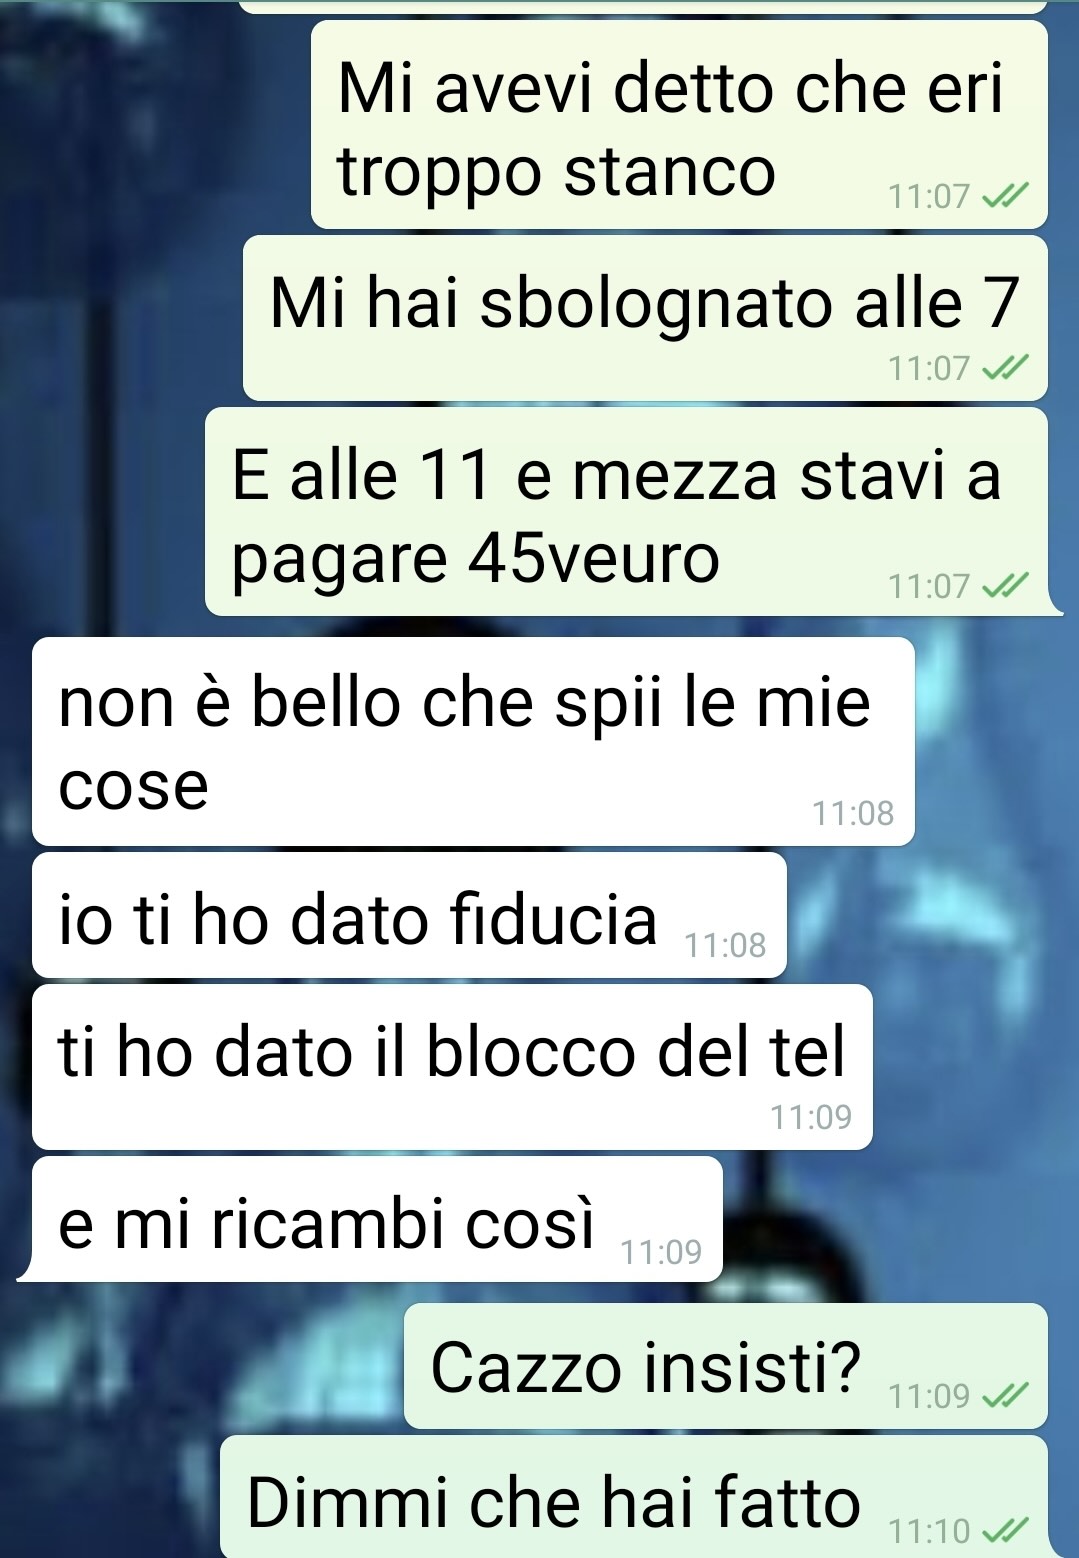Tap the 11:10 timestamp on last message
This screenshot has height=1558, width=1079.
(929, 1531)
